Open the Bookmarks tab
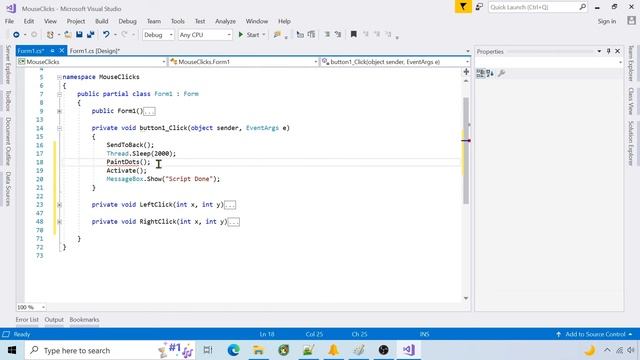Image resolution: width=640 pixels, height=360 pixels. [x=84, y=320]
